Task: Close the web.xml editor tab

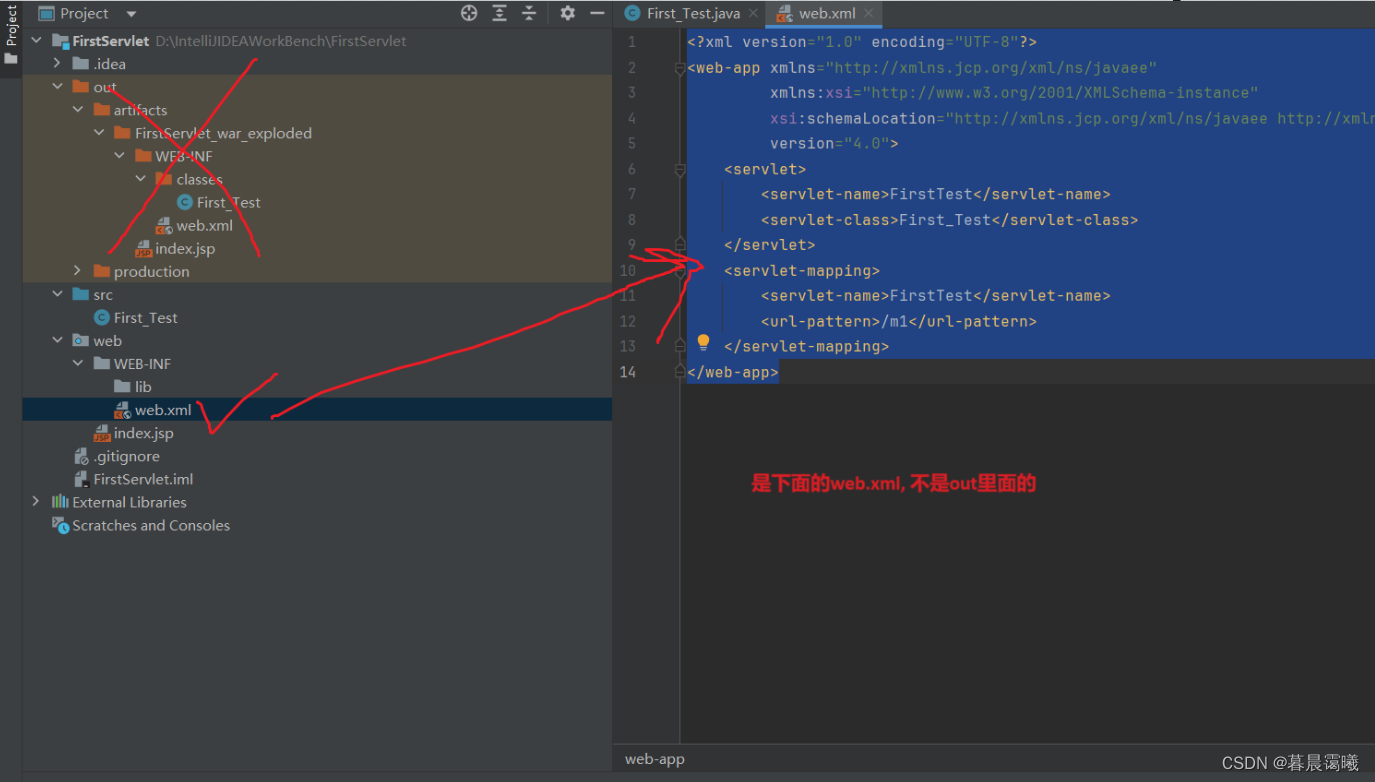Action: point(869,13)
